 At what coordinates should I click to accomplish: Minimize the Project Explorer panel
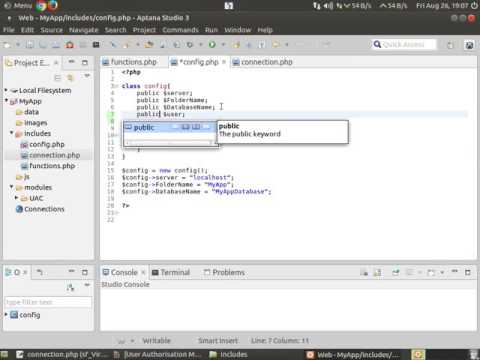click(x=72, y=62)
